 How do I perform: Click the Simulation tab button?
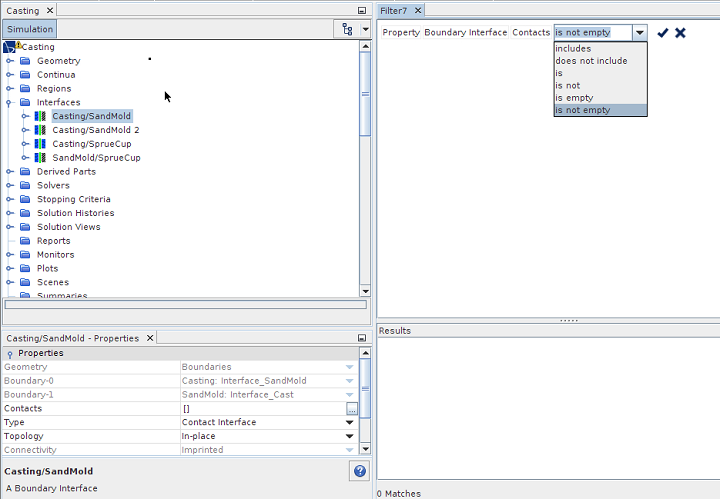click(29, 30)
